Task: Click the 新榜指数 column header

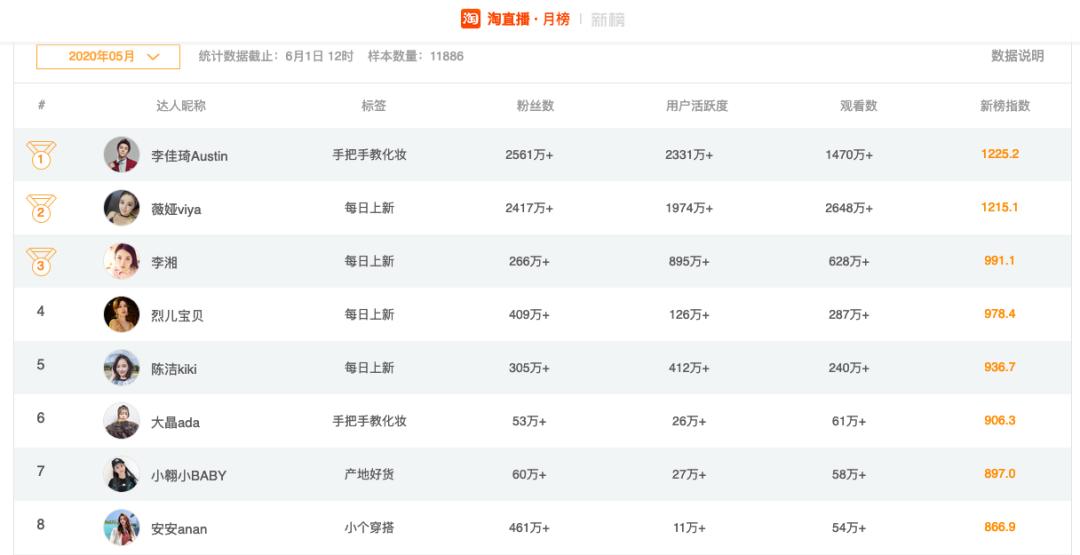Action: (x=1005, y=106)
